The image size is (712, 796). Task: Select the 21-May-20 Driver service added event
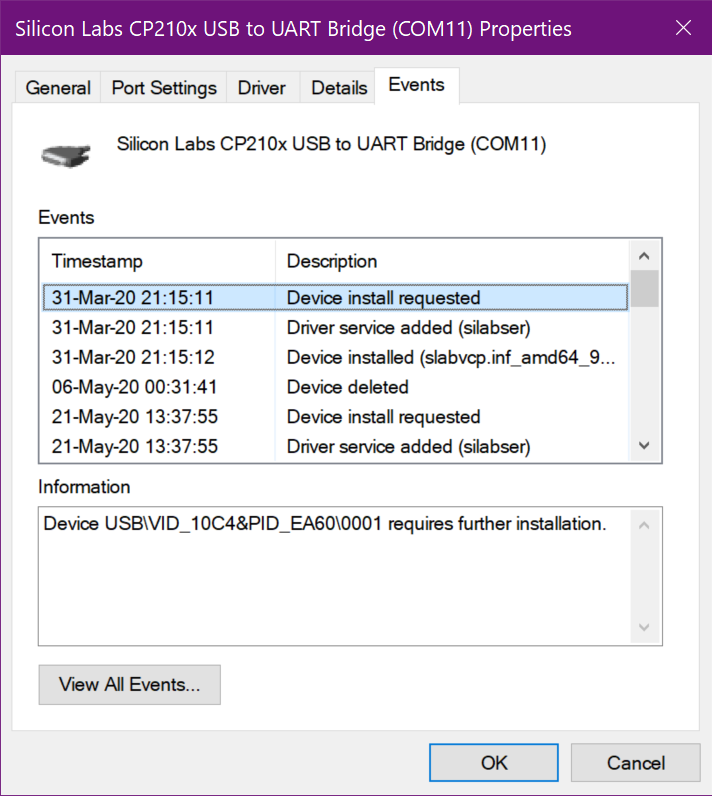[x=335, y=447]
